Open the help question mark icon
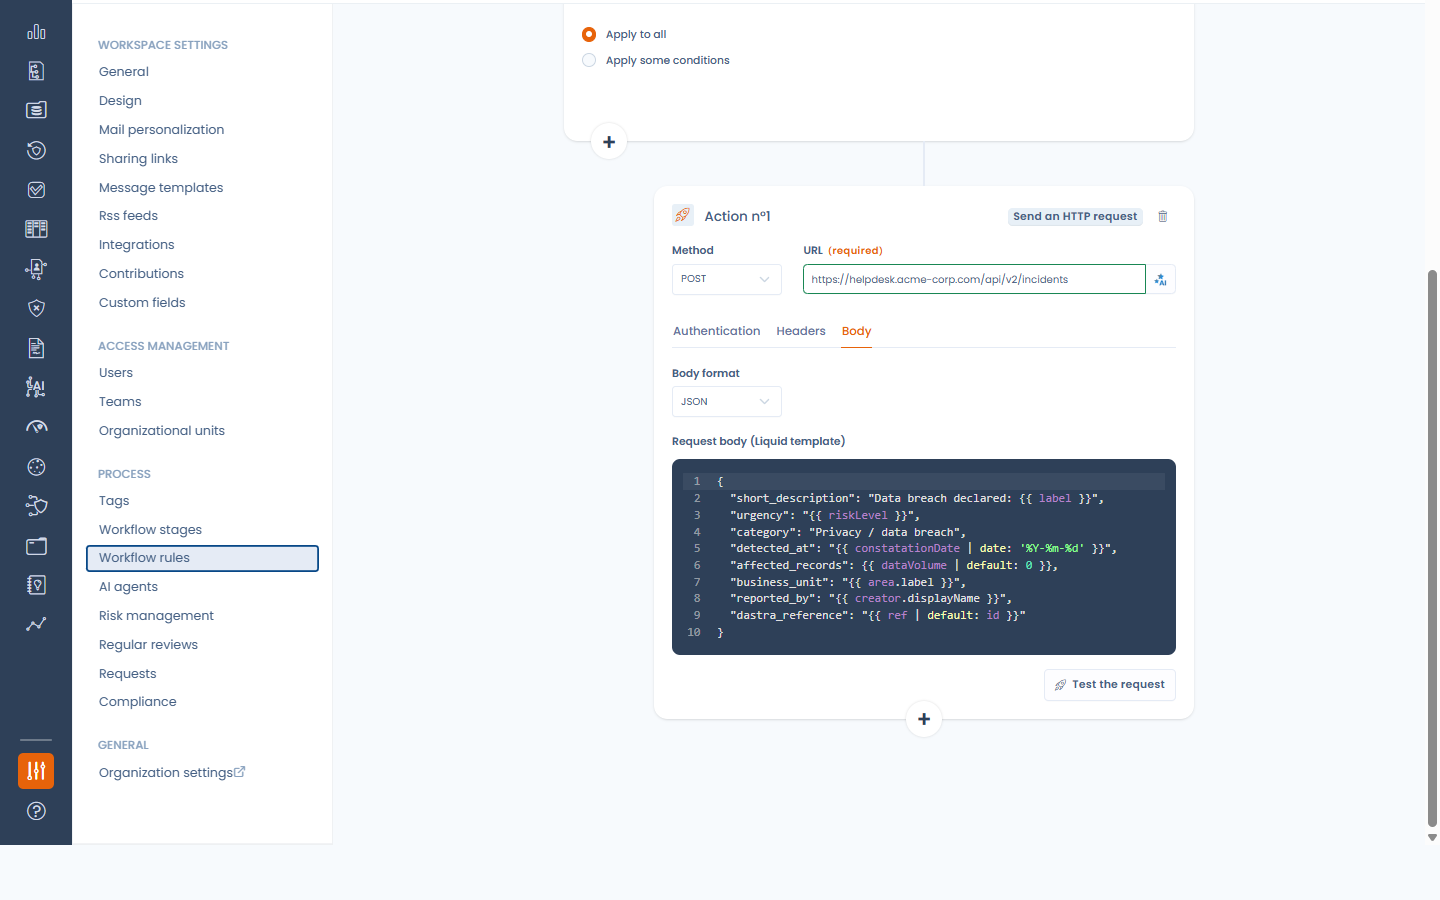Viewport: 1440px width, 900px height. (36, 811)
